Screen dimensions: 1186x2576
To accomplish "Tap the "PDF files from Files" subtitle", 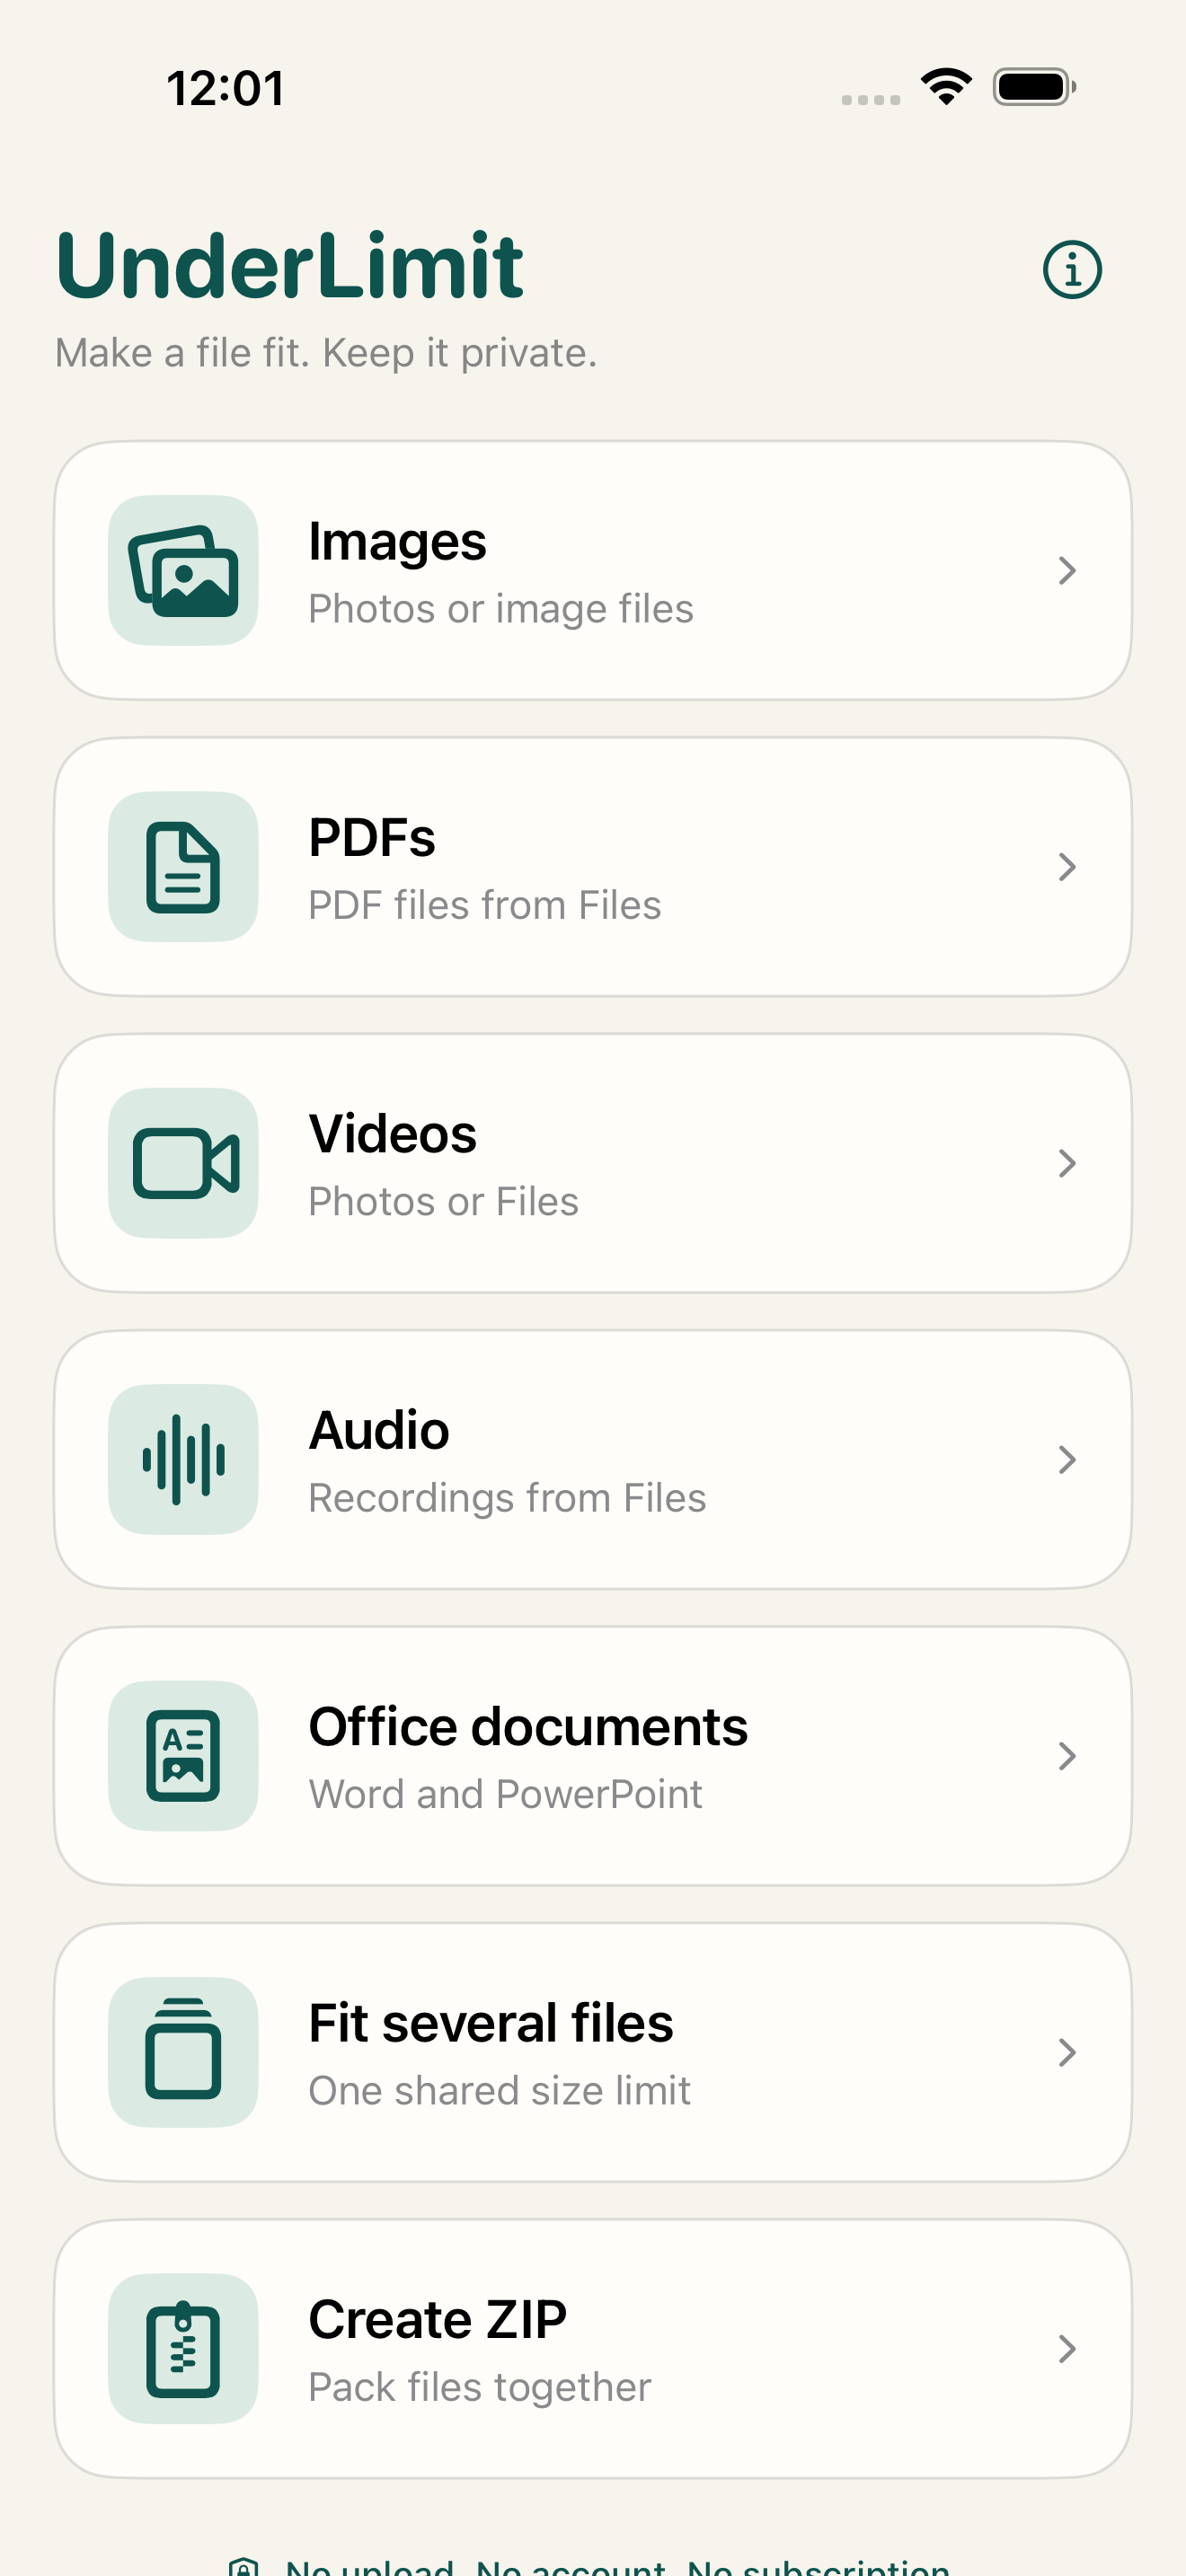I will 485,905.
